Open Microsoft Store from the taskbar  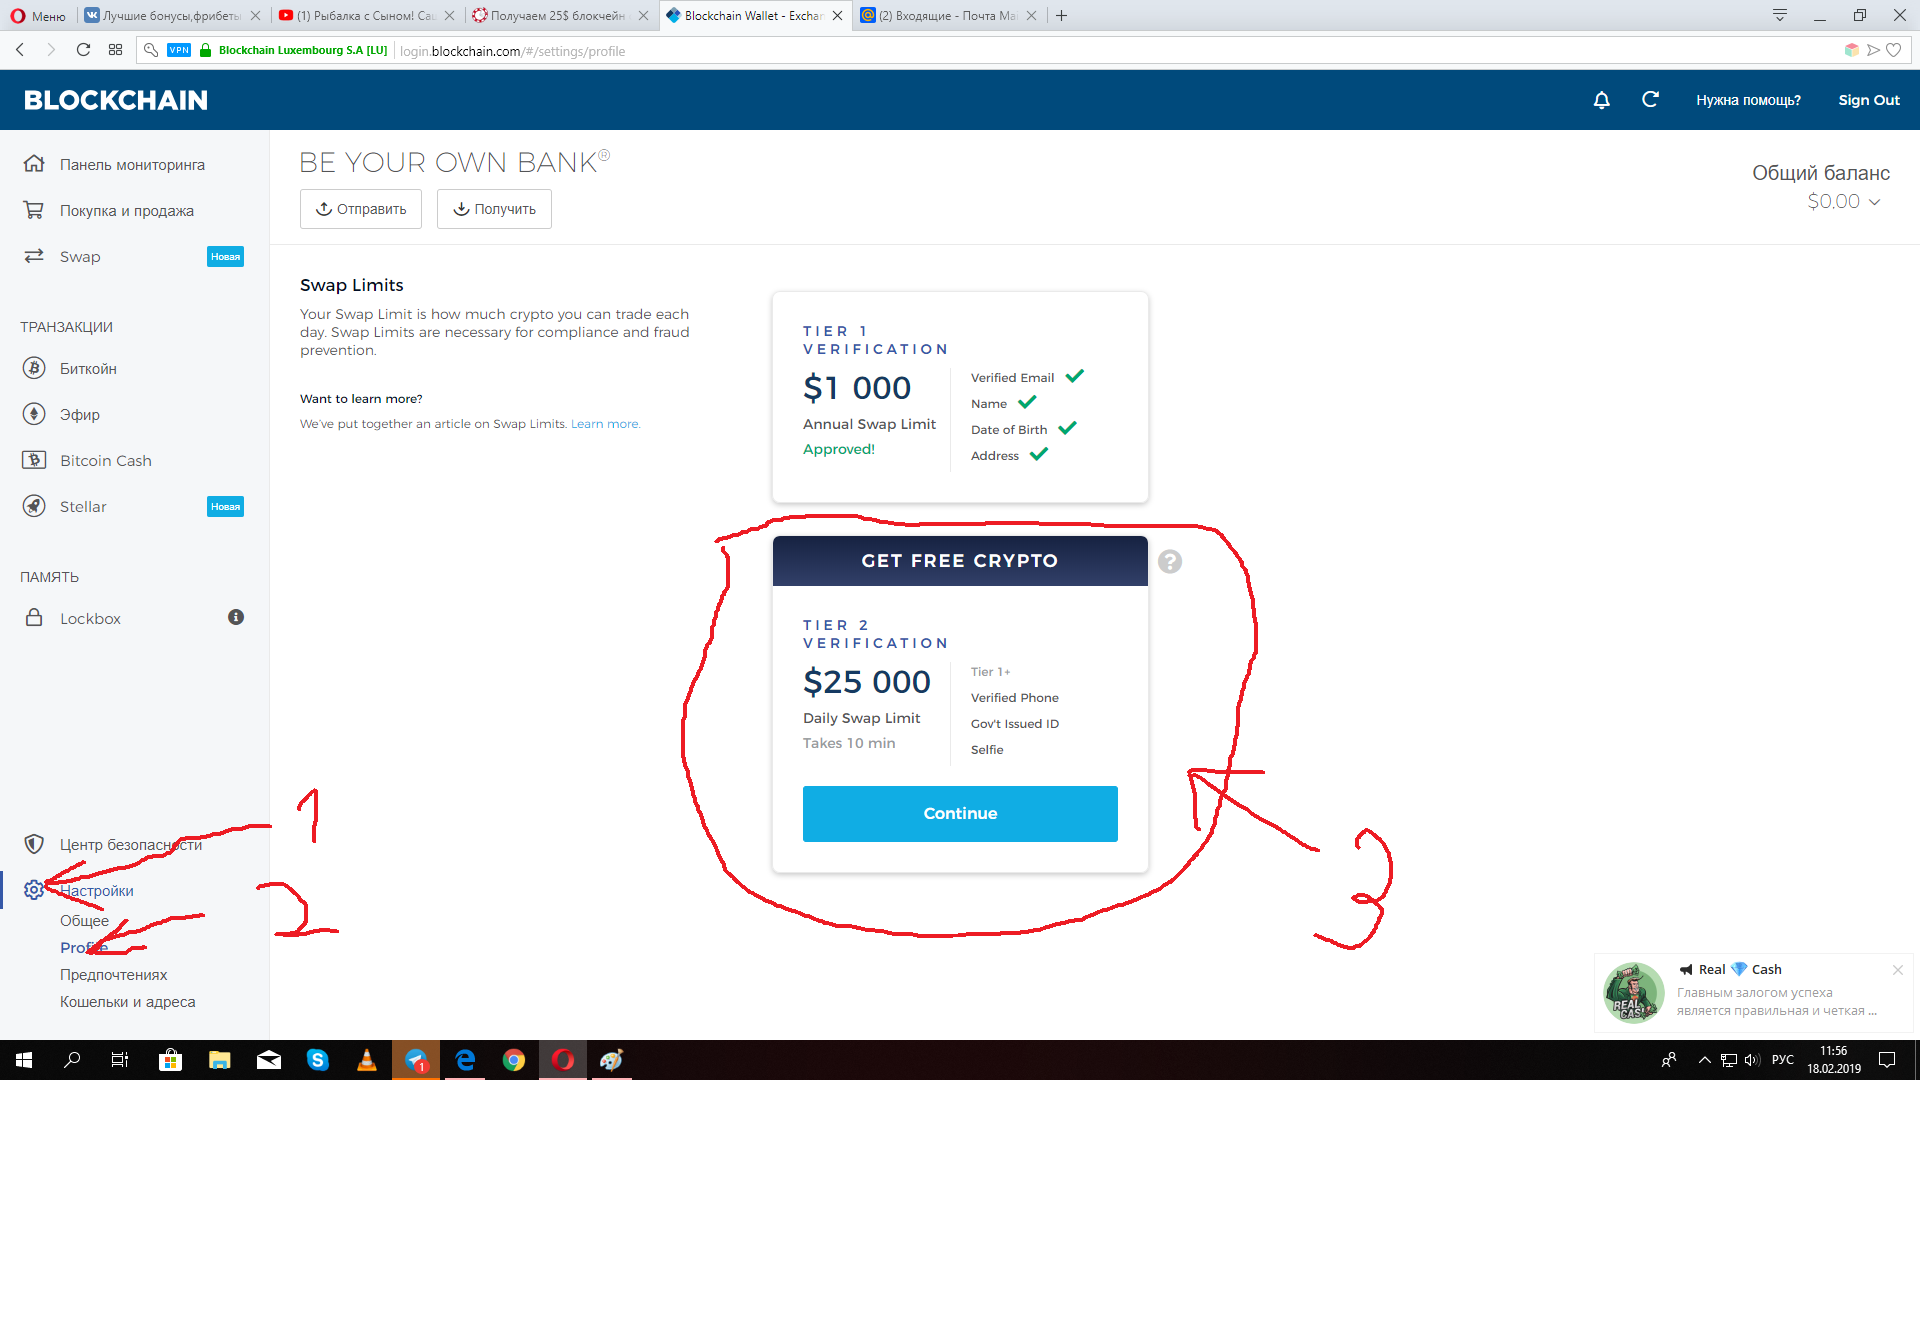click(170, 1060)
